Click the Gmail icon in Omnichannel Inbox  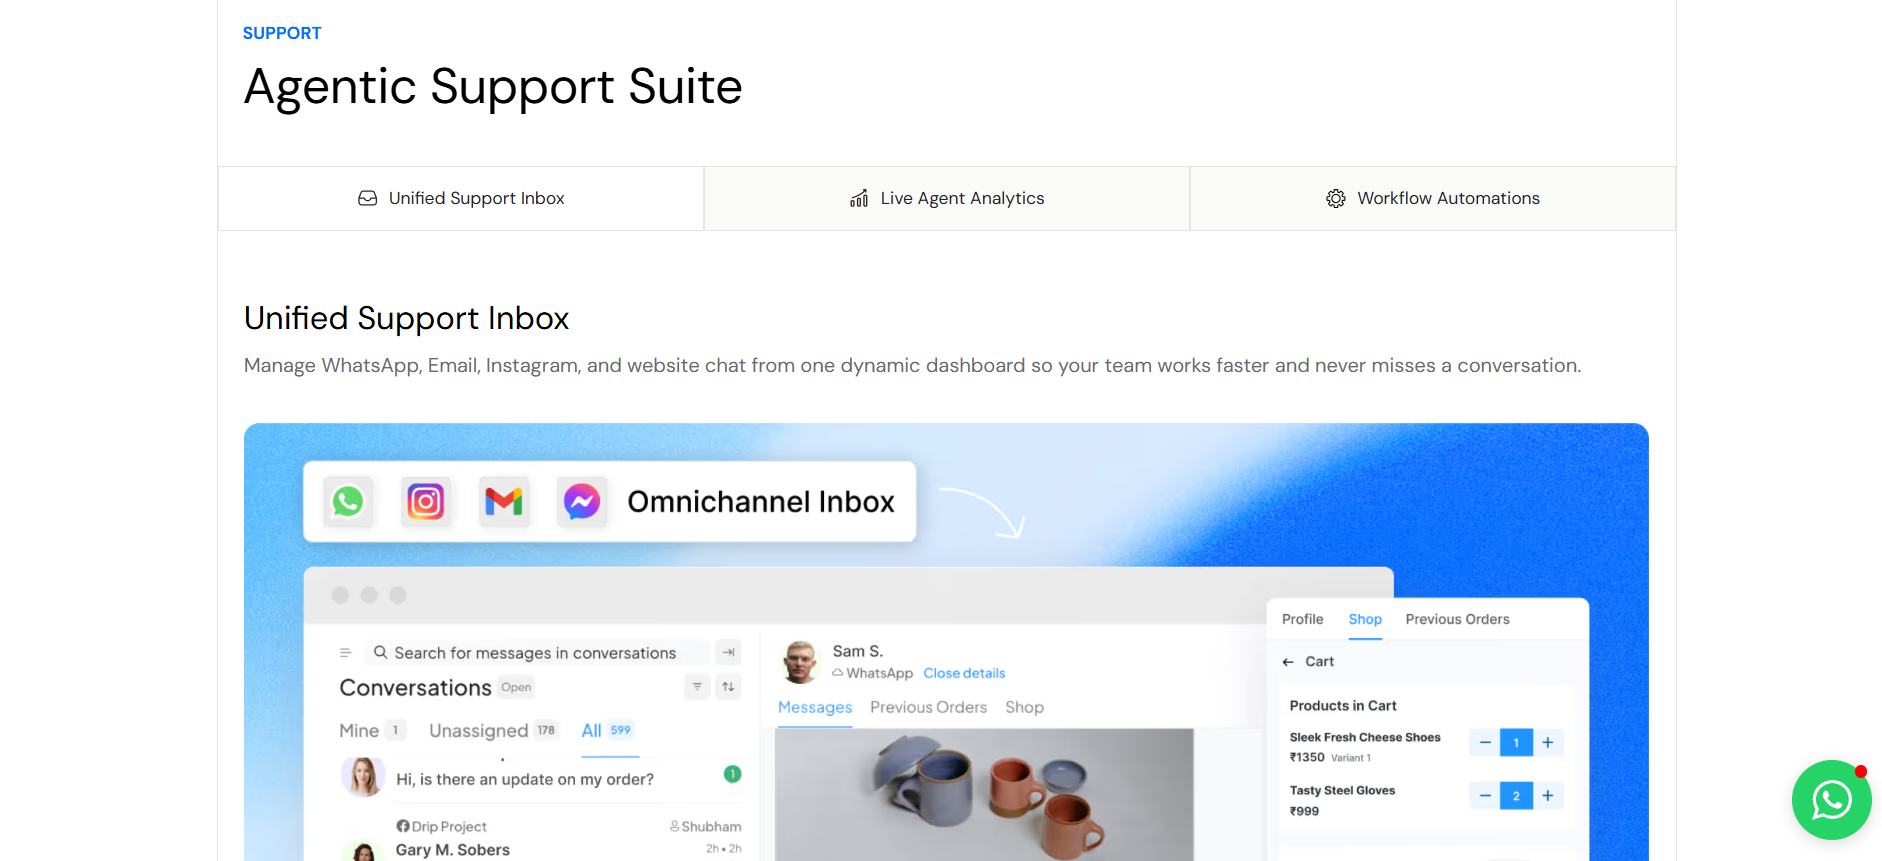coord(504,501)
